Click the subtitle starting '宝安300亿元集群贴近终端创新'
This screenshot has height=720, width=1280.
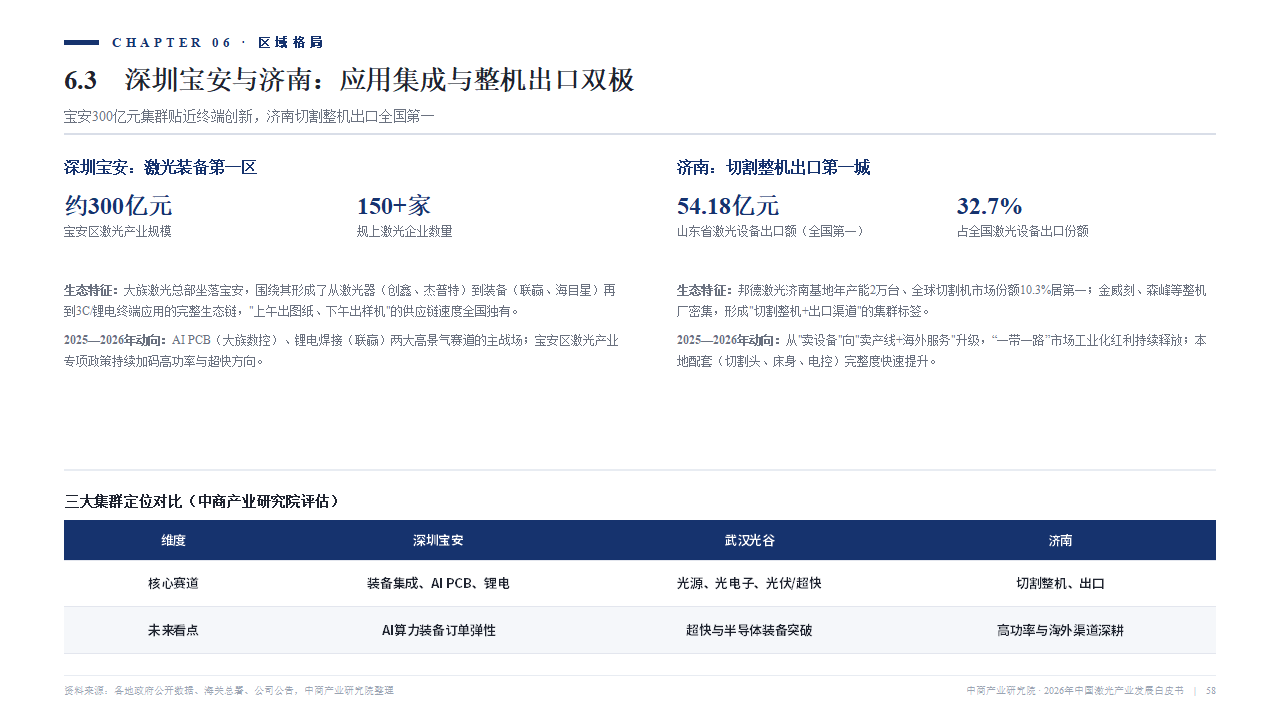coord(249,116)
